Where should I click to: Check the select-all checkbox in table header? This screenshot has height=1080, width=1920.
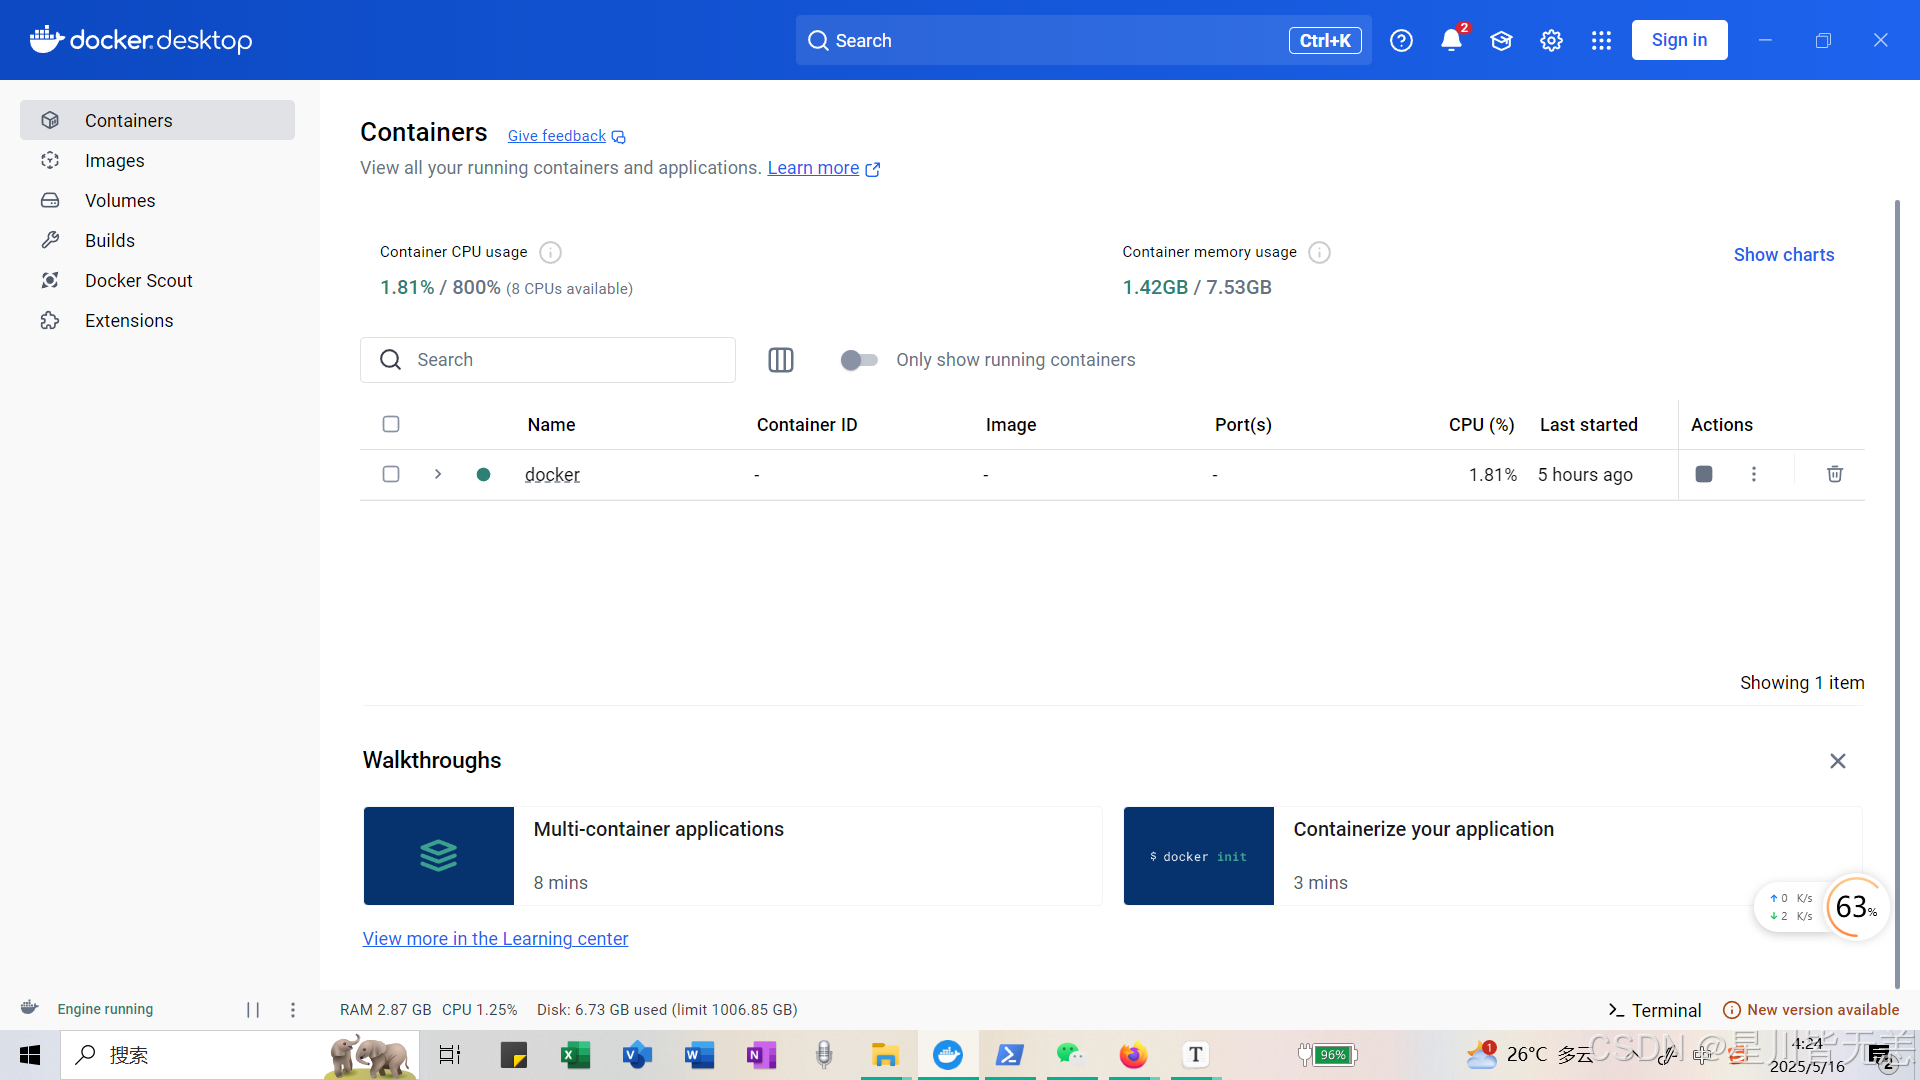[391, 424]
